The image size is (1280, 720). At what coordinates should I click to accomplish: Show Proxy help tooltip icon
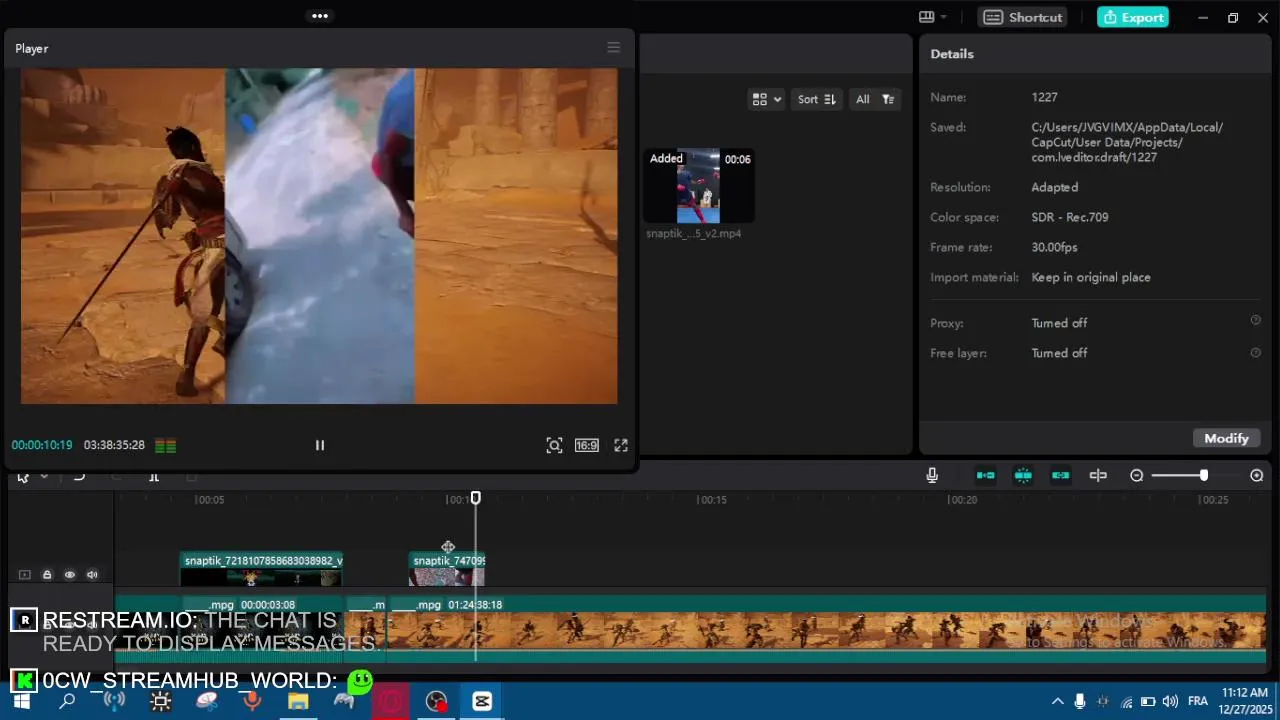tap(1256, 321)
